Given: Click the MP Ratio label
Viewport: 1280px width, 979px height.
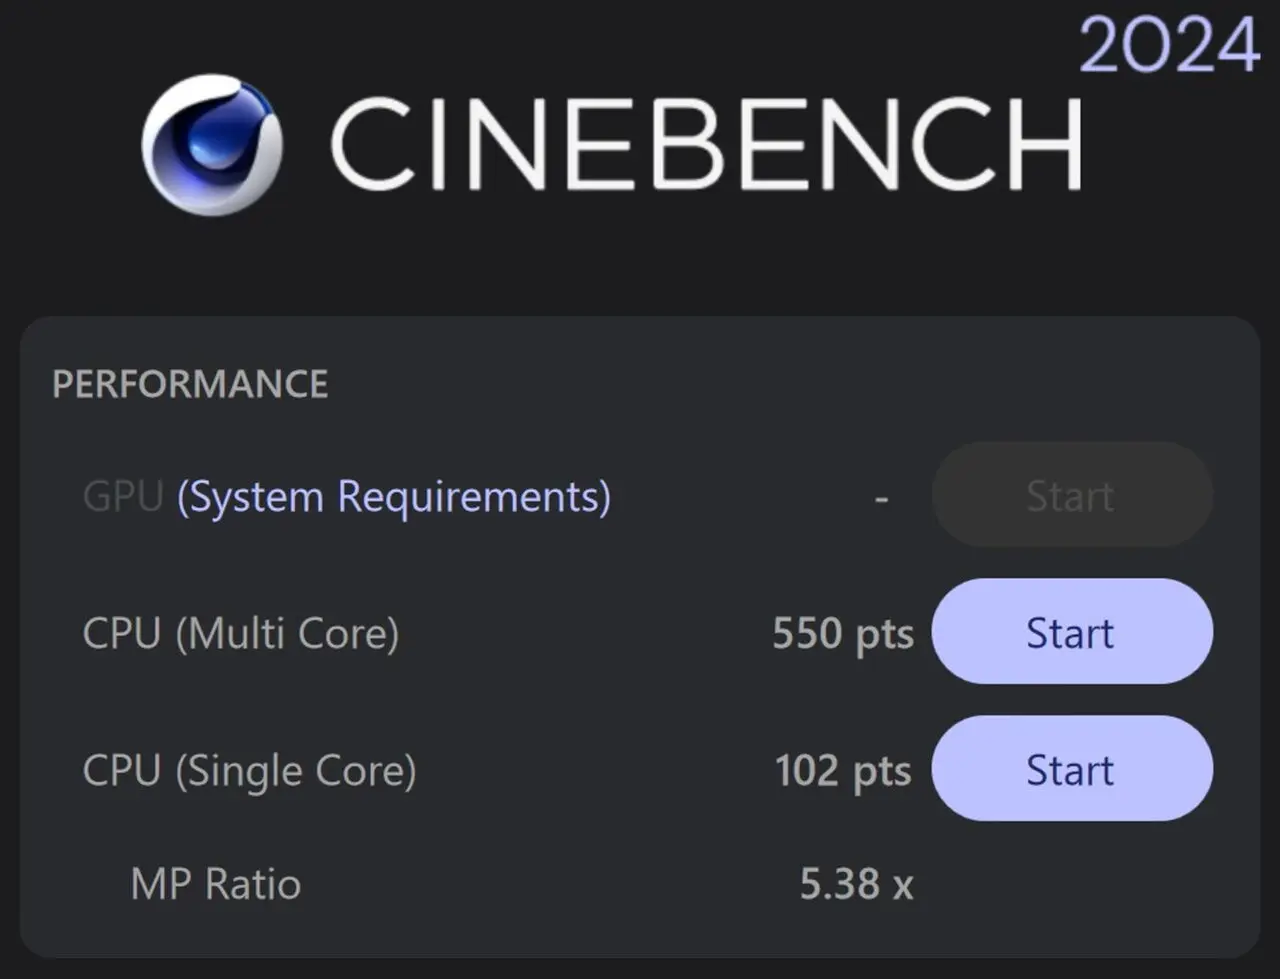Looking at the screenshot, I should pyautogui.click(x=216, y=884).
